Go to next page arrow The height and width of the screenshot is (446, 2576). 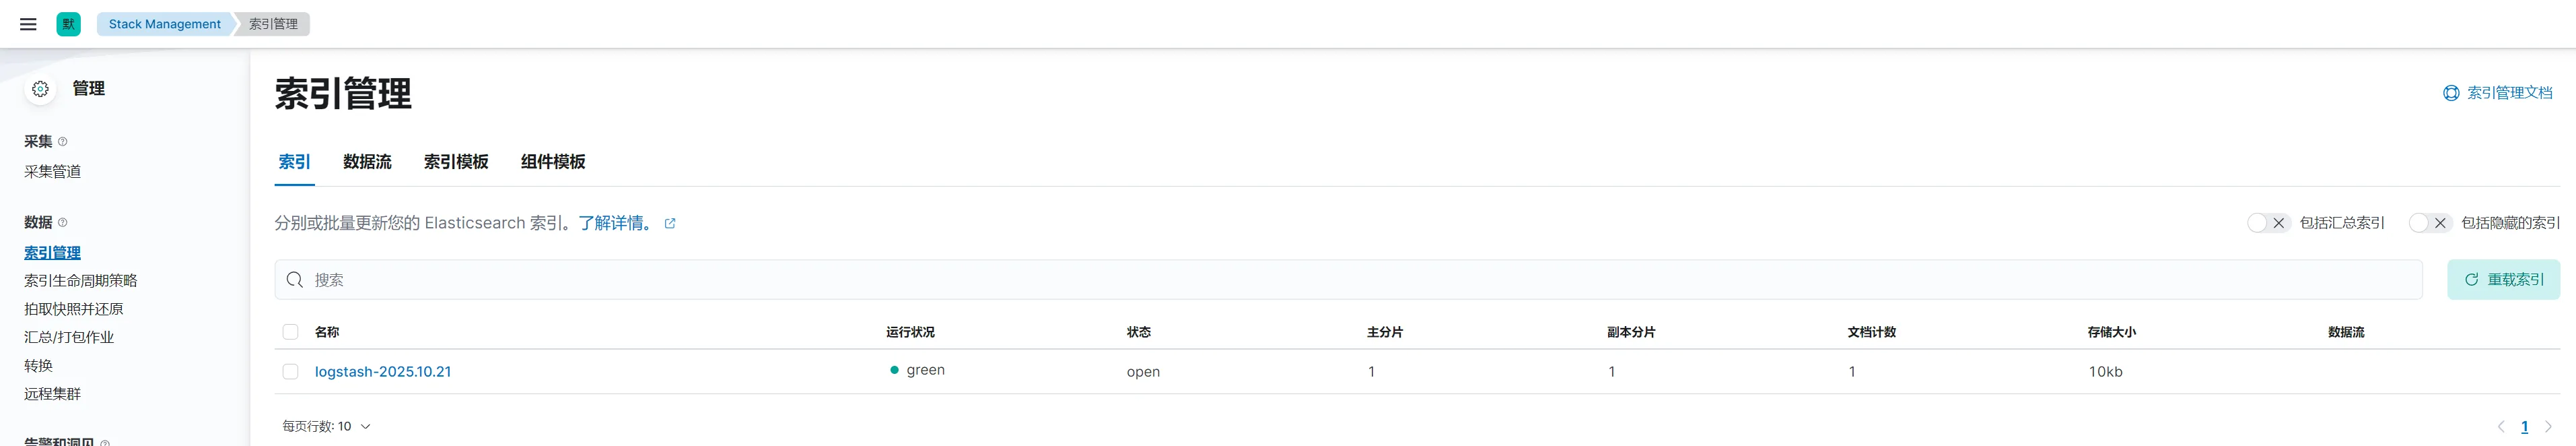pos(2548,427)
